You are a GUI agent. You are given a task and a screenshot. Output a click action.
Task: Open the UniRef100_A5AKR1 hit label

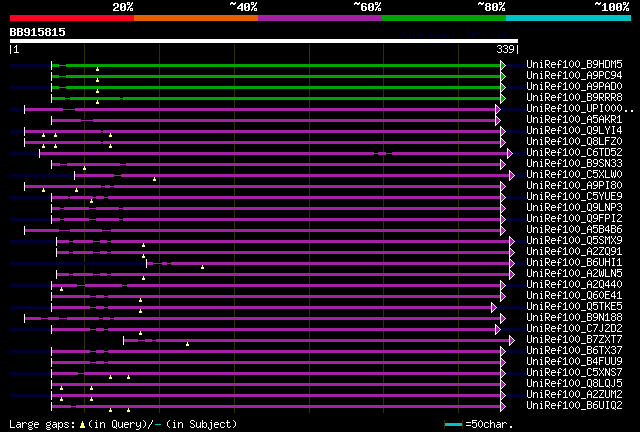tap(574, 120)
